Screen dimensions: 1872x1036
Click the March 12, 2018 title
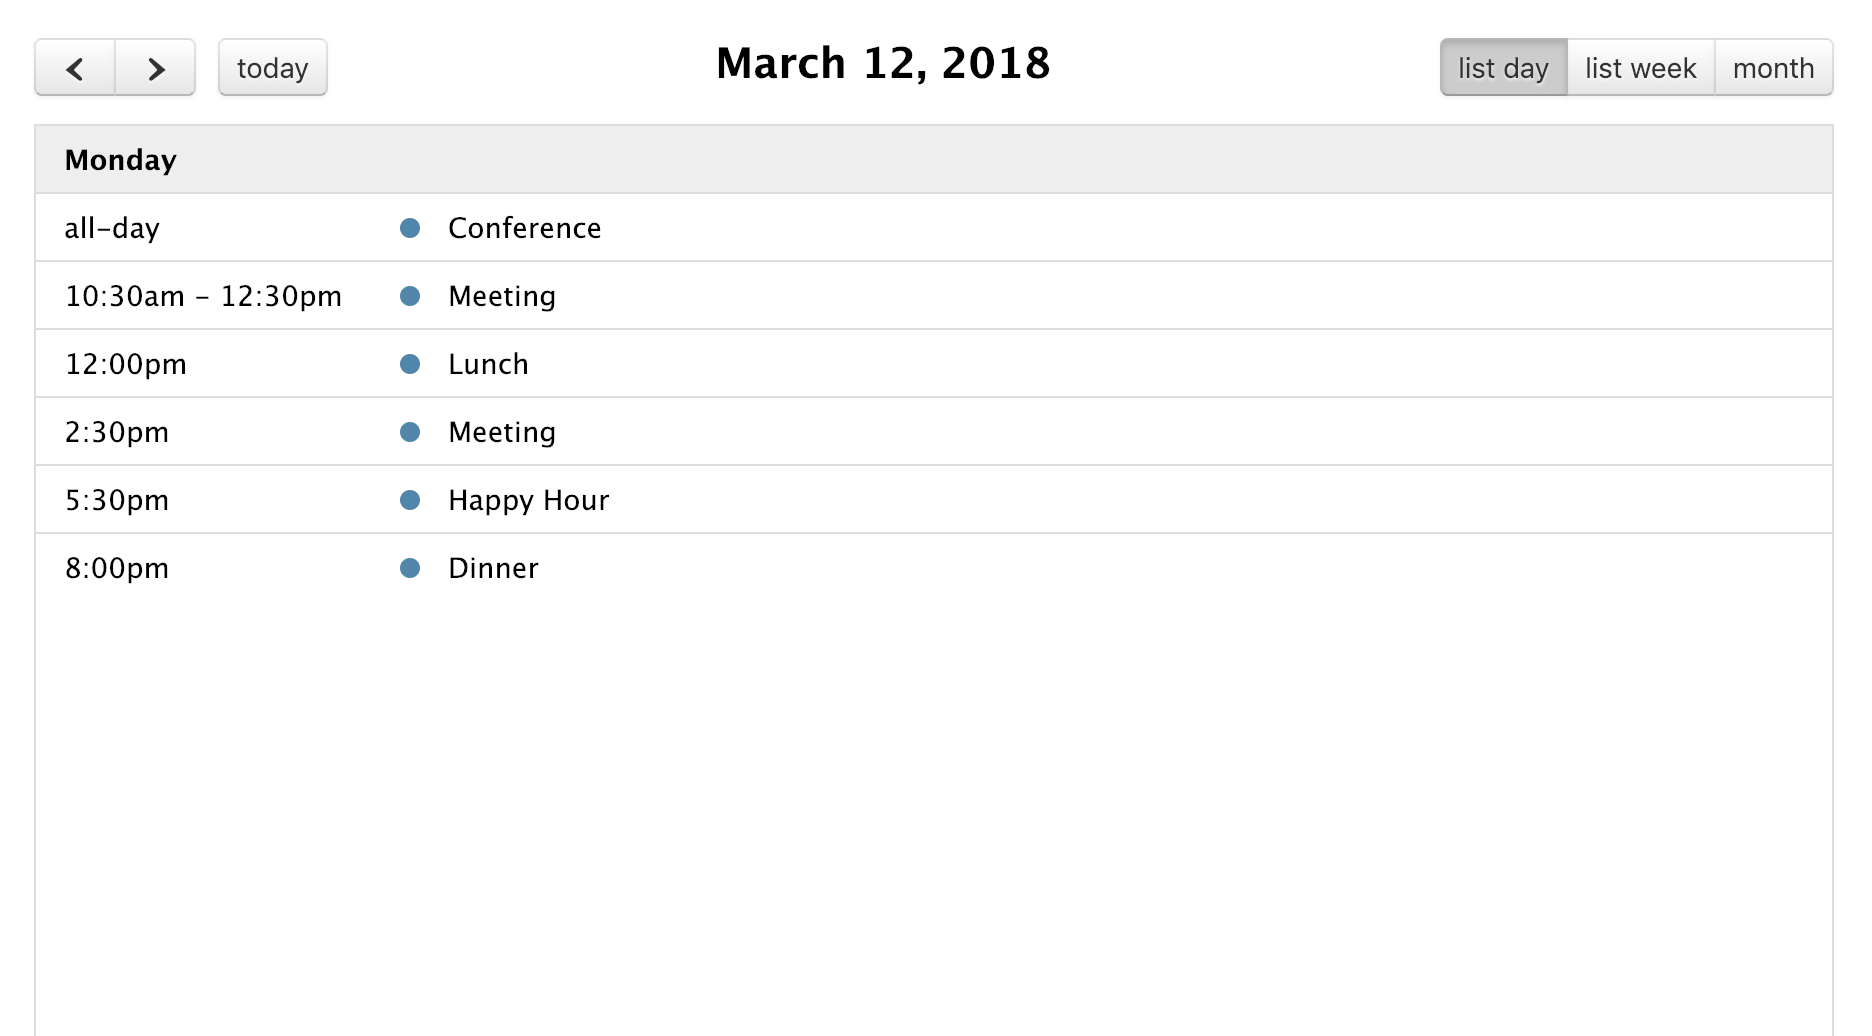882,63
